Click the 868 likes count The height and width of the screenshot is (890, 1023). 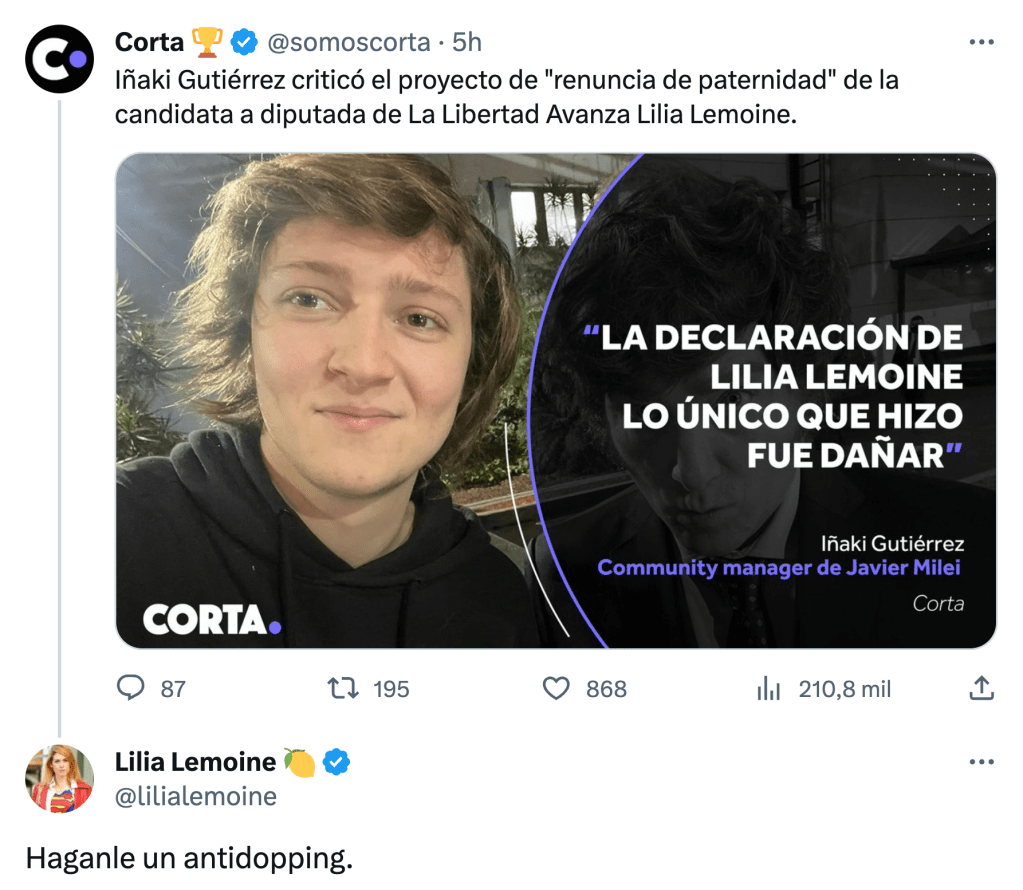click(606, 689)
